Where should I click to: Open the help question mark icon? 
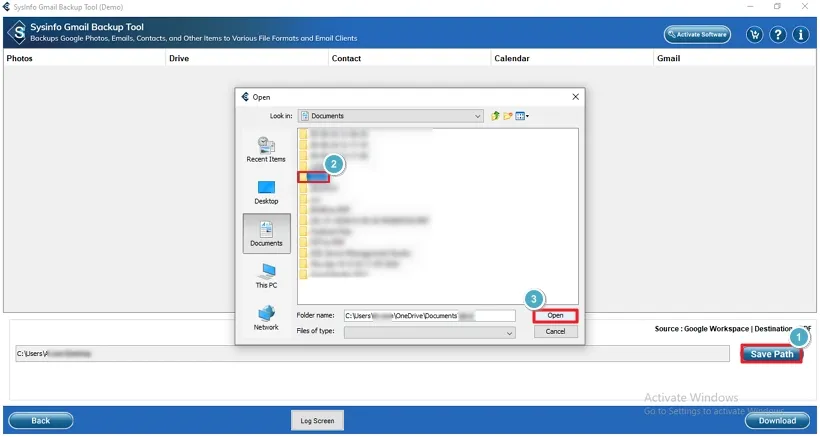click(778, 35)
